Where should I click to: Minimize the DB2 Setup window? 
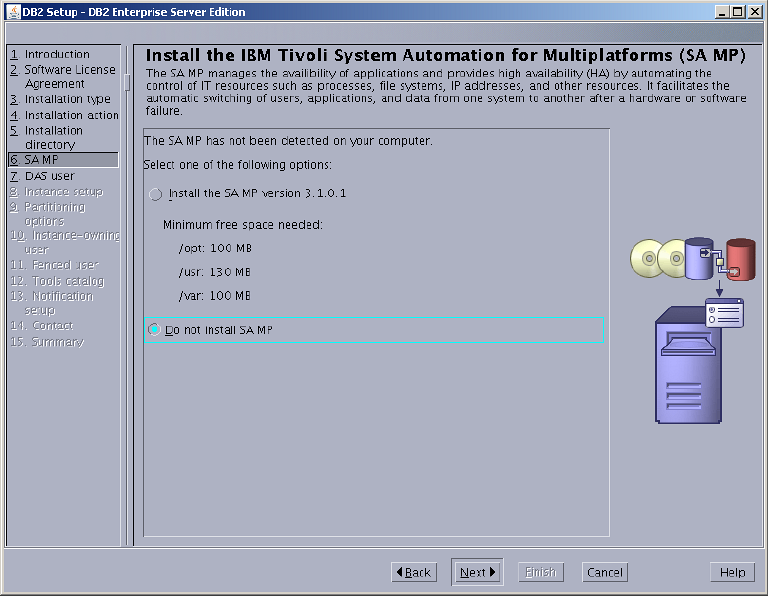721,12
